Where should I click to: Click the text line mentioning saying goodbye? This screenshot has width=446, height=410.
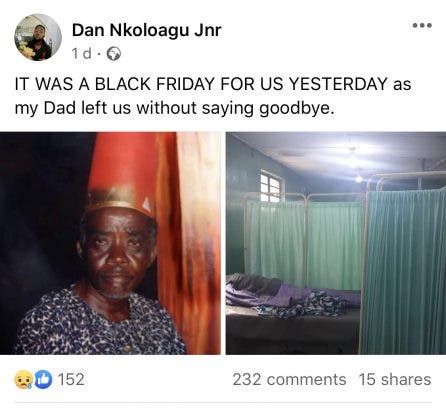click(174, 108)
